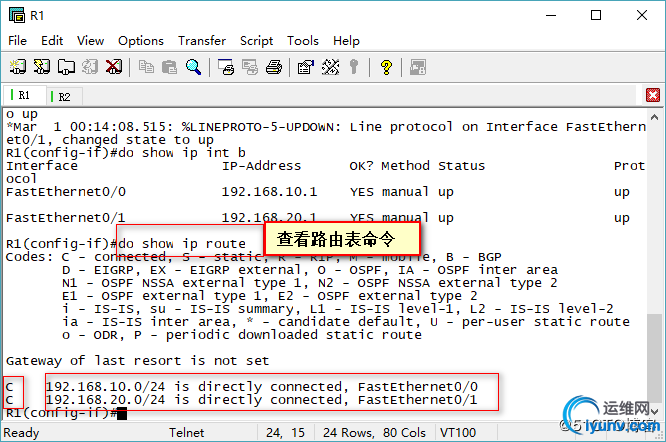Click the R1 window title icon
The image size is (666, 442).
pos(17,15)
